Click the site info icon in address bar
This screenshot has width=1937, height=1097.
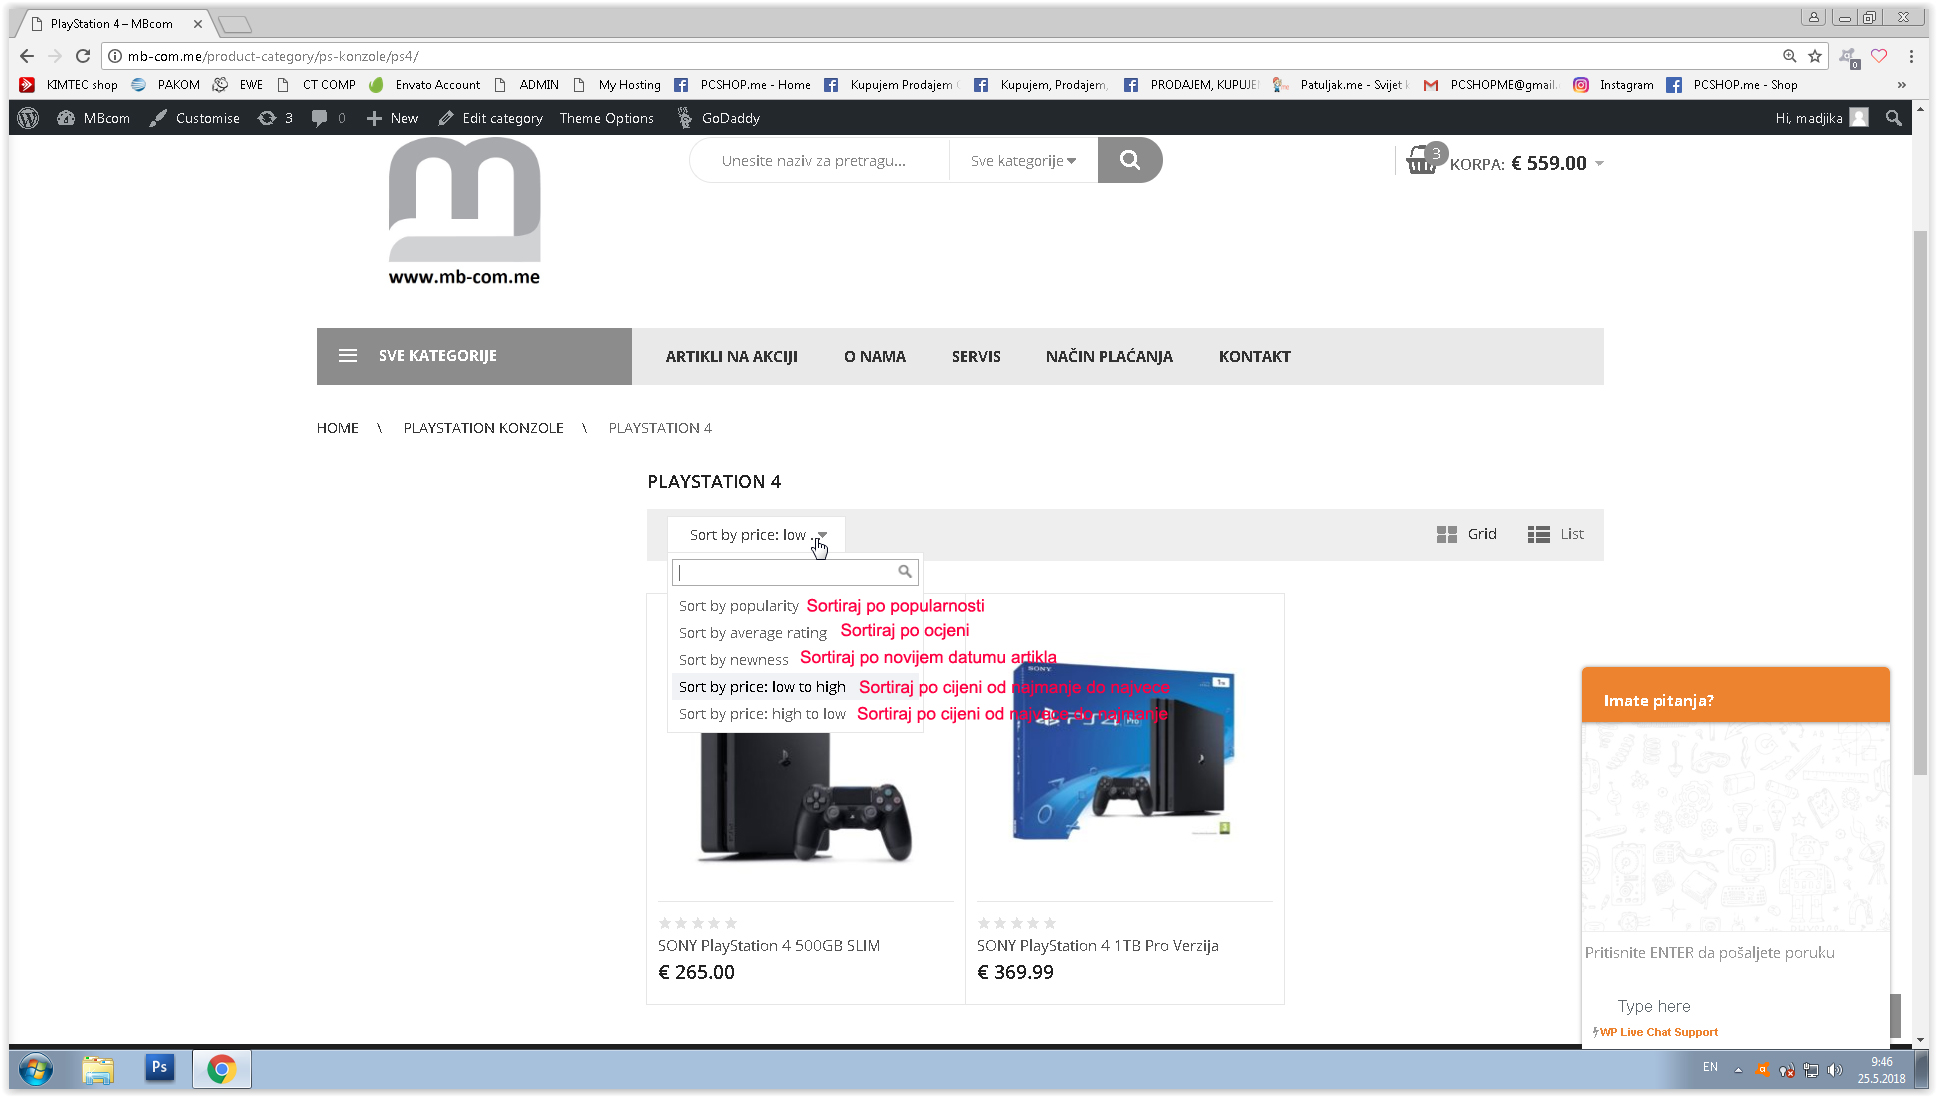[x=115, y=56]
